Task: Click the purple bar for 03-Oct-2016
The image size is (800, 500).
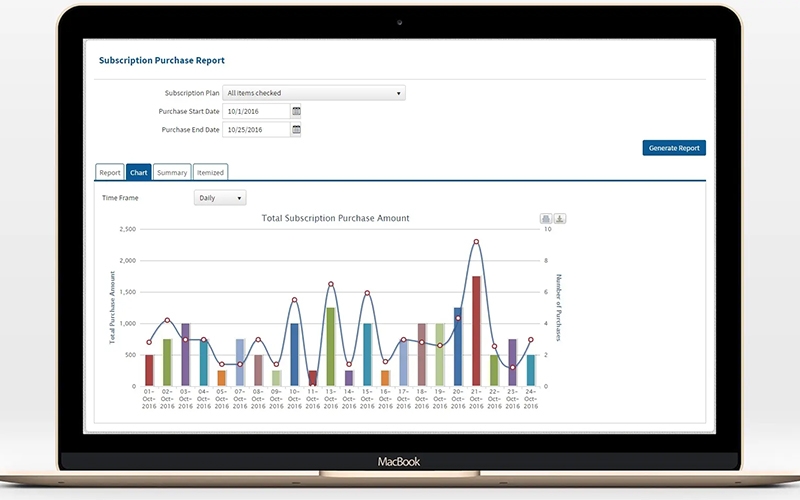Action: coord(185,355)
